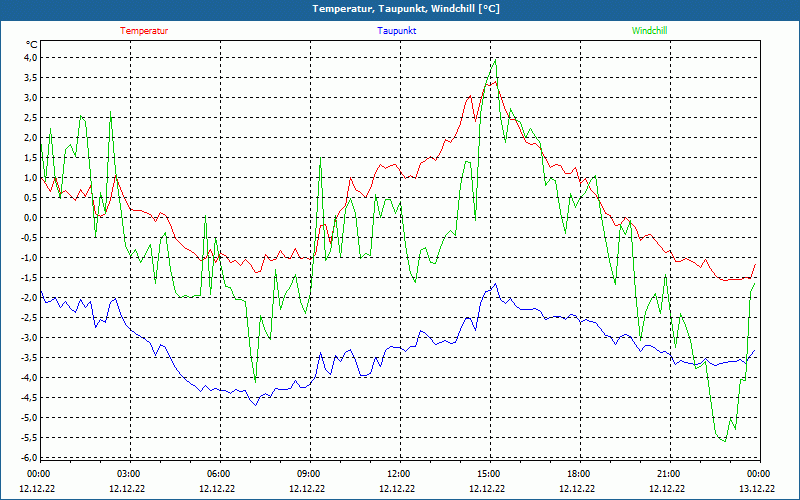
Task: Click the -1,0 y-axis value
Action: click(29, 258)
